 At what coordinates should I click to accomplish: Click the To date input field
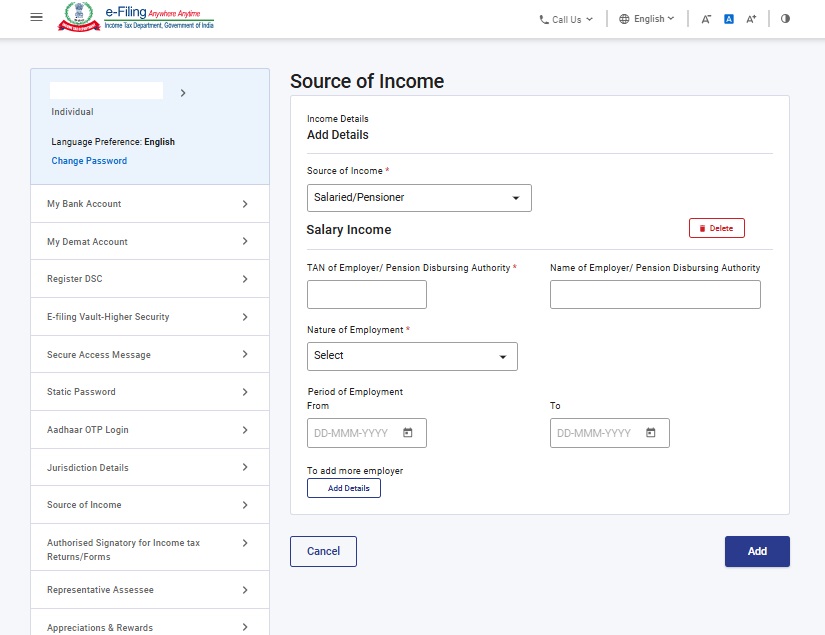tap(610, 433)
